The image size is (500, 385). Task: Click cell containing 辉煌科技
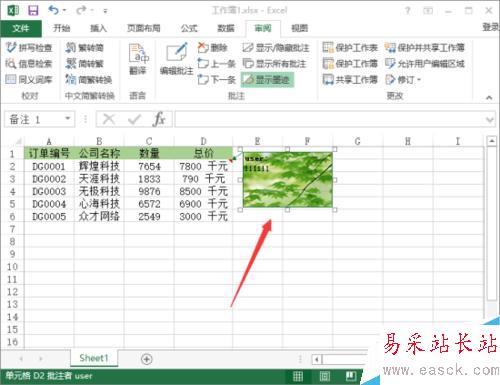(99, 166)
